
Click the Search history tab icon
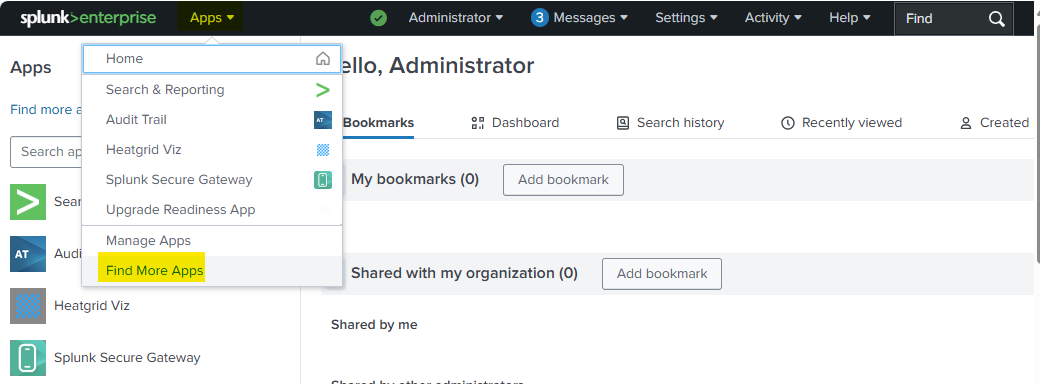[x=622, y=123]
